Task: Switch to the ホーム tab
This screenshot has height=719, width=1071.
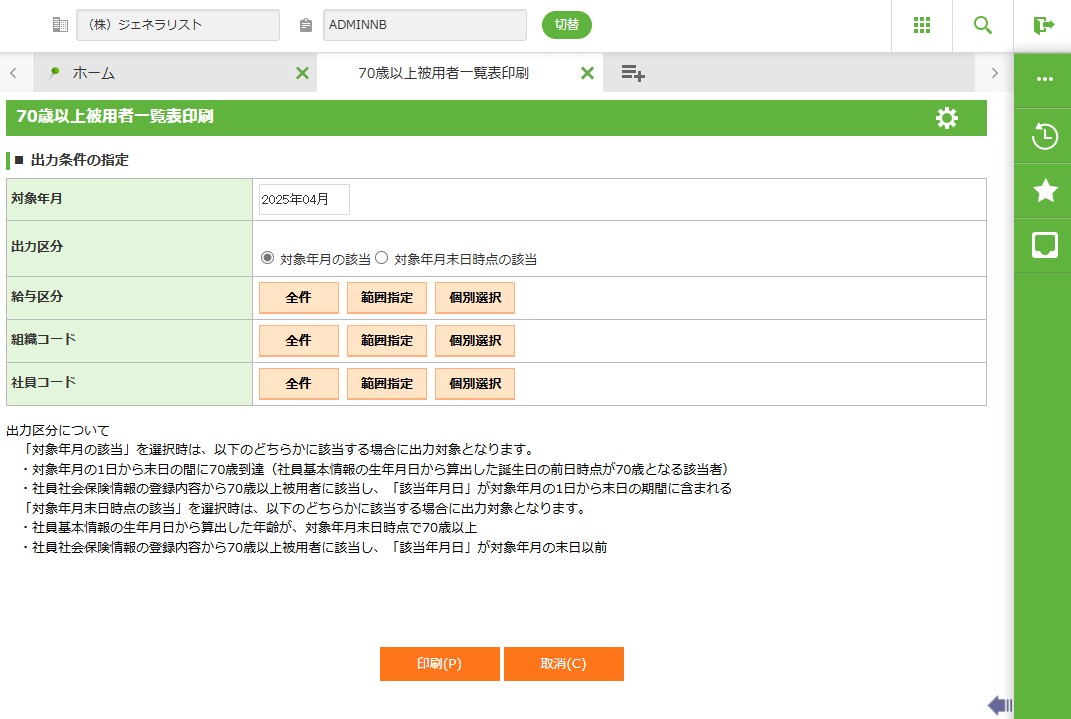Action: (x=94, y=73)
